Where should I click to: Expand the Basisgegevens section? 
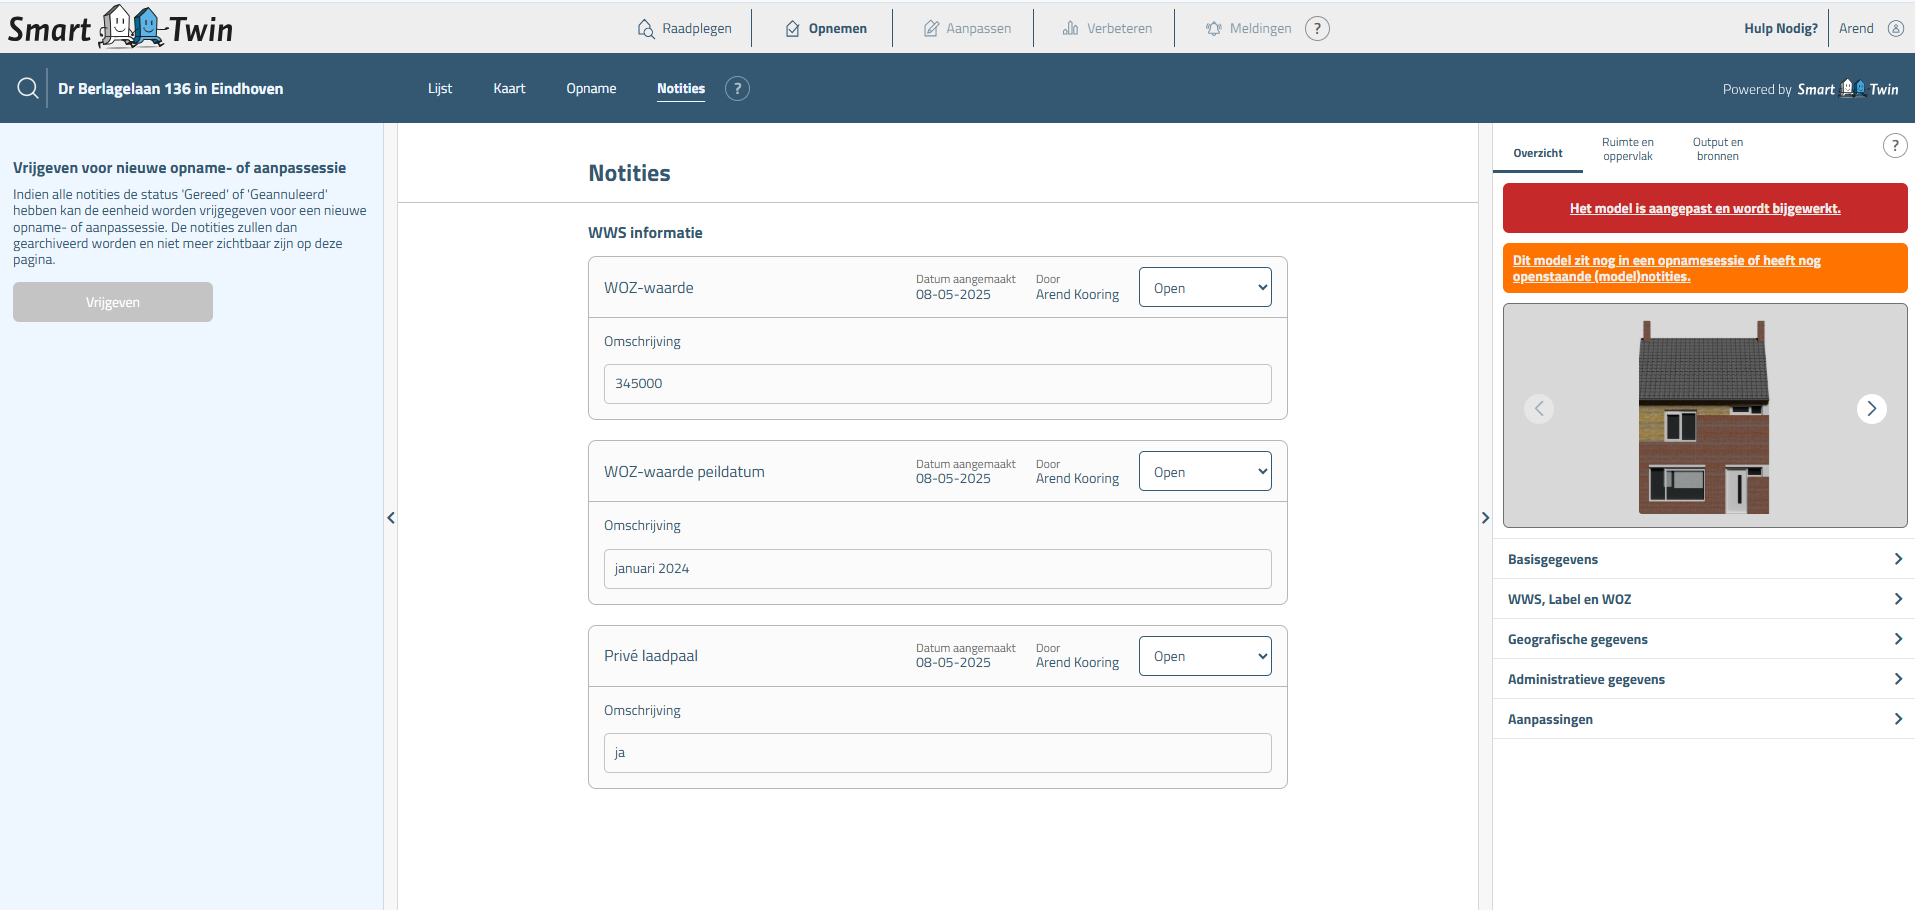[1703, 559]
